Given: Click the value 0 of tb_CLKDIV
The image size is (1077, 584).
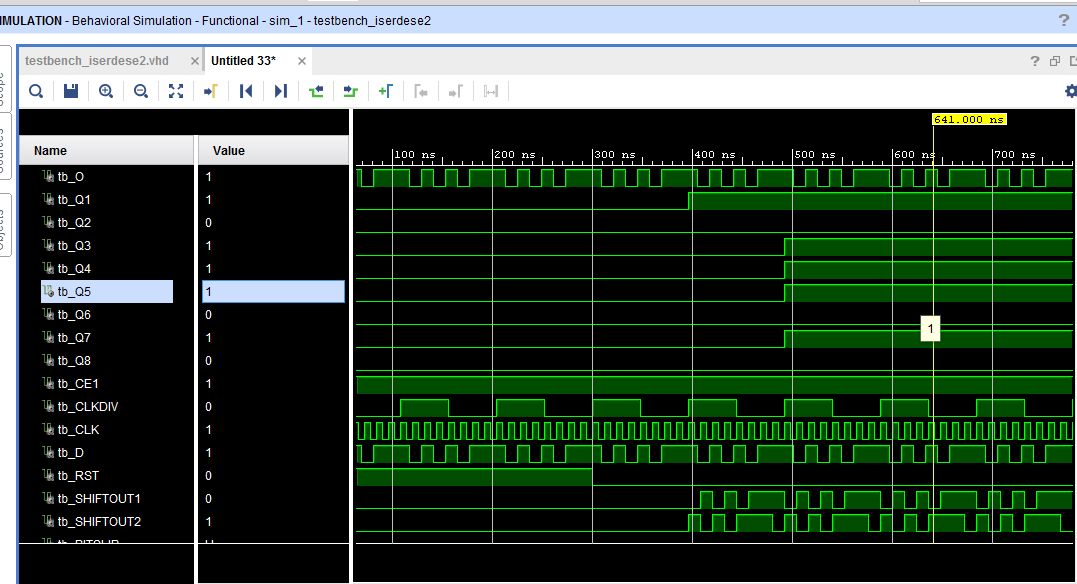Looking at the screenshot, I should click(208, 407).
